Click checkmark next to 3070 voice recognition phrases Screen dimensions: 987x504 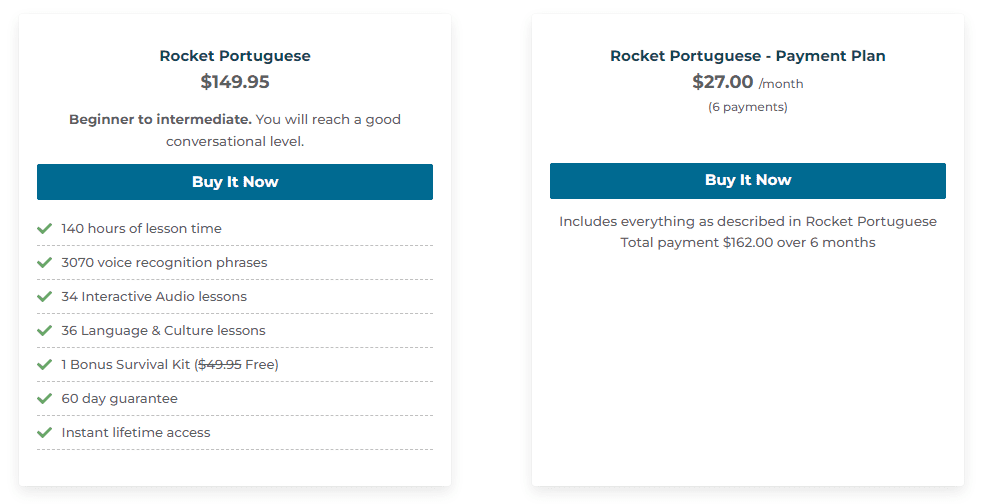pos(44,263)
